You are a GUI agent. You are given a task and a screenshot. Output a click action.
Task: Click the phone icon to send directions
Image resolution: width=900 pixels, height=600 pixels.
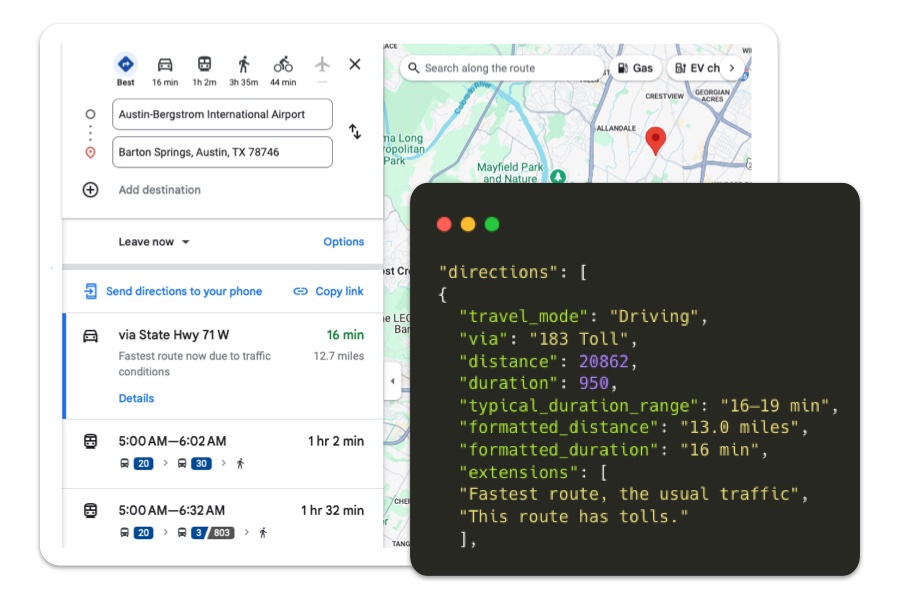[x=90, y=290]
